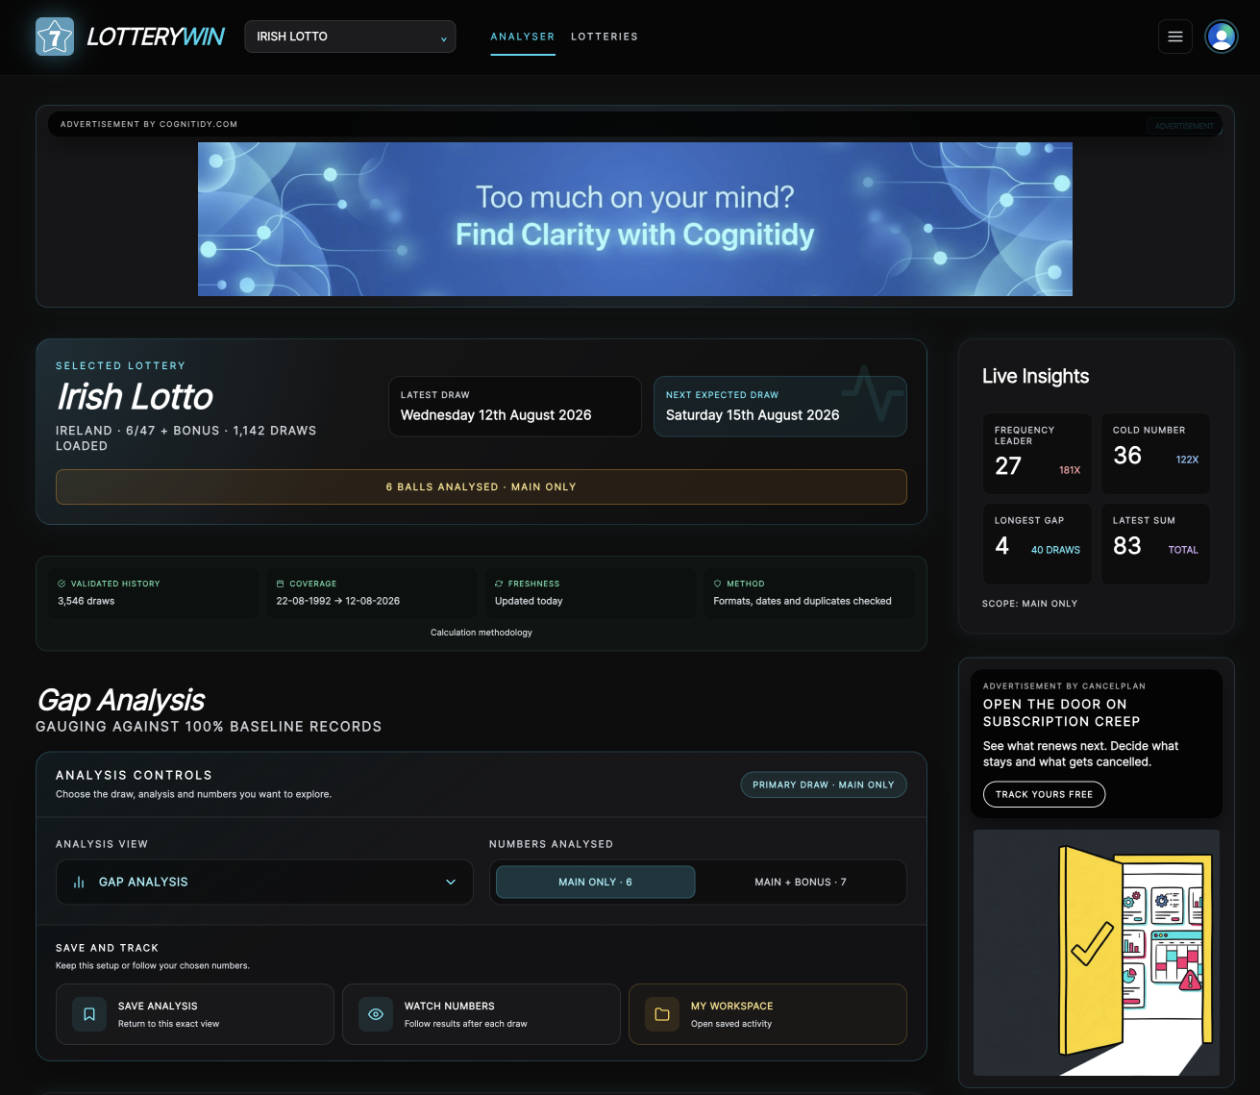This screenshot has height=1095, width=1260.
Task: Open My Workspace saved activity
Action: pos(767,1014)
